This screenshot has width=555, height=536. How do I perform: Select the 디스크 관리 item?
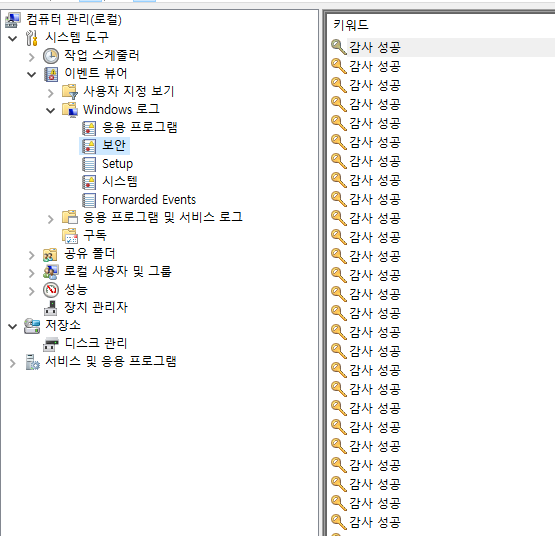click(96, 343)
